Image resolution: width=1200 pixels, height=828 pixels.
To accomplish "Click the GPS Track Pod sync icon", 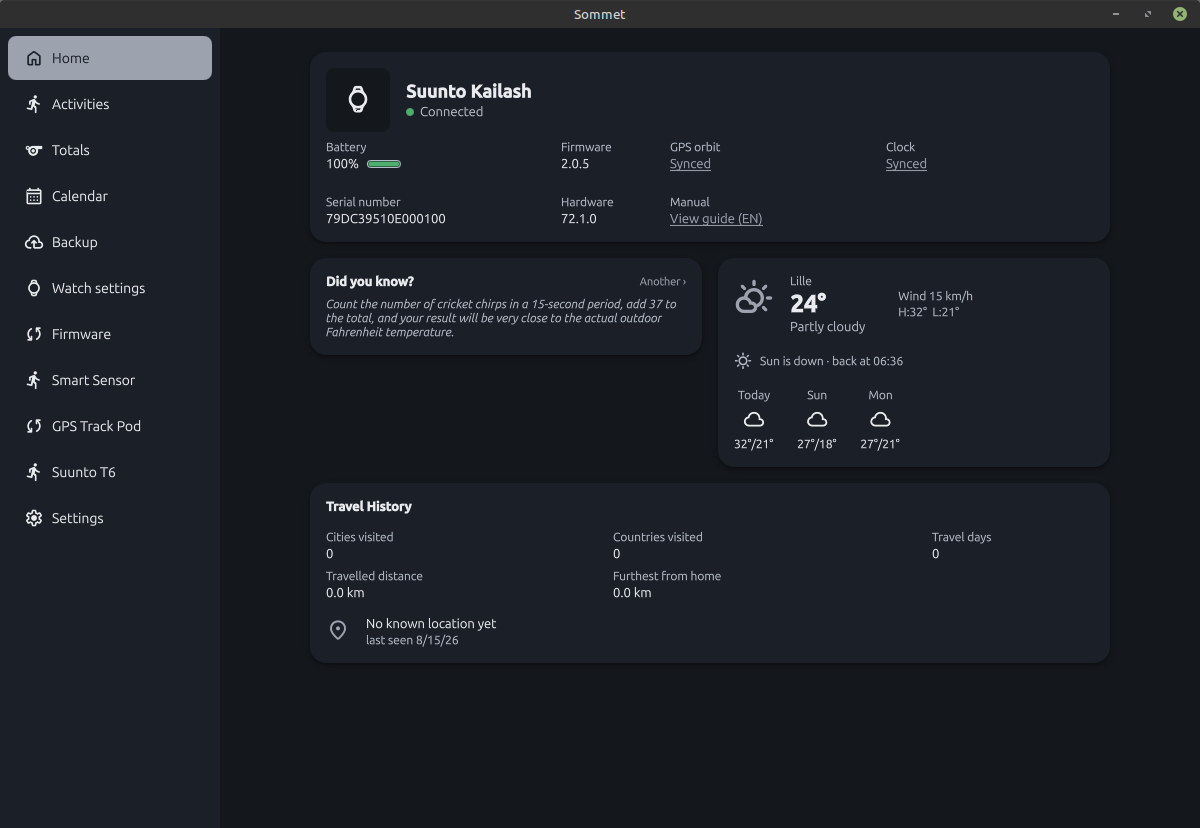I will 34,426.
